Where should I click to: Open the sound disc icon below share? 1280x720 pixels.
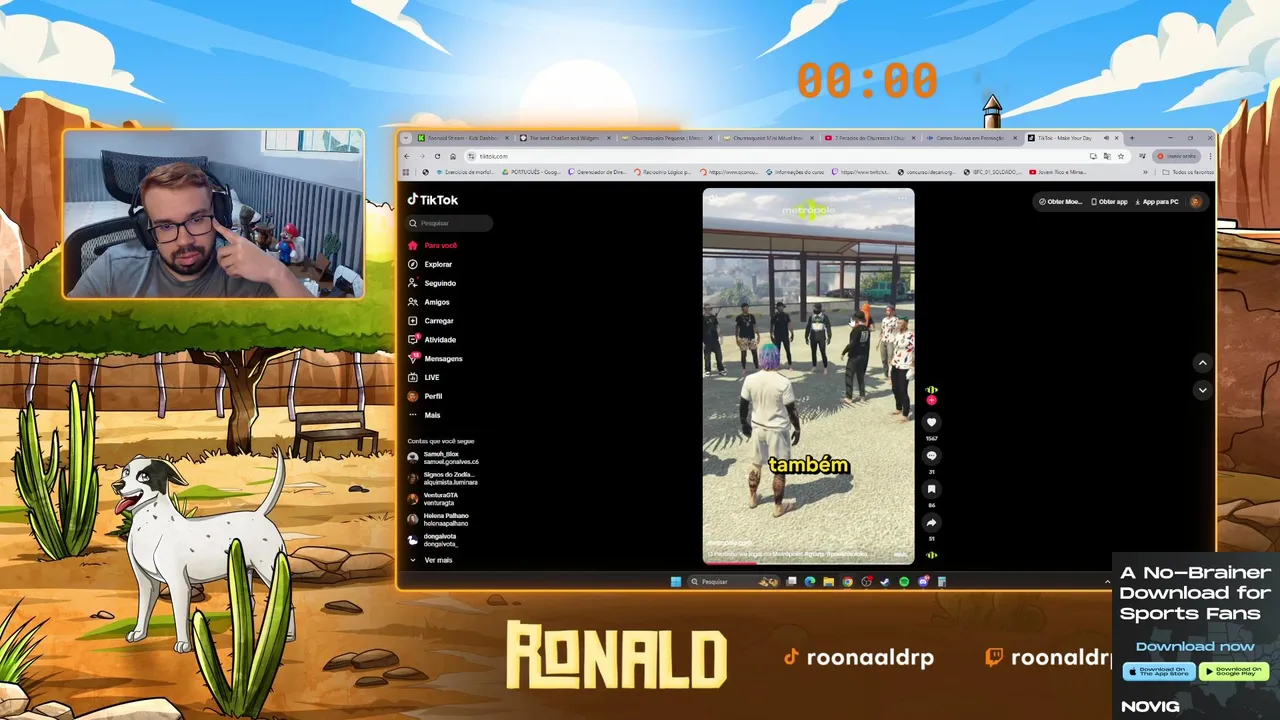(x=931, y=555)
